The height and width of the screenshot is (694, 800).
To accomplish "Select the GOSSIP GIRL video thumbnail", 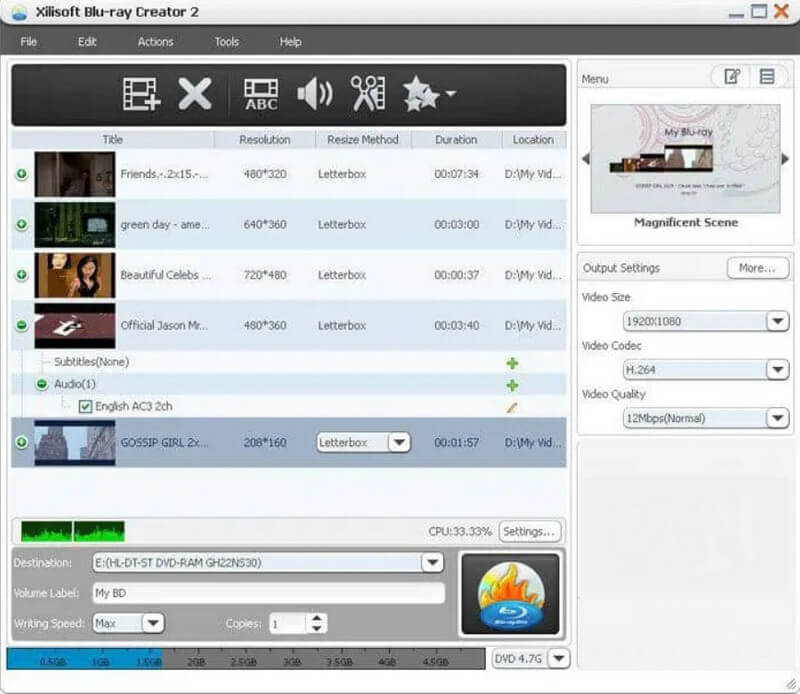I will pyautogui.click(x=75, y=442).
